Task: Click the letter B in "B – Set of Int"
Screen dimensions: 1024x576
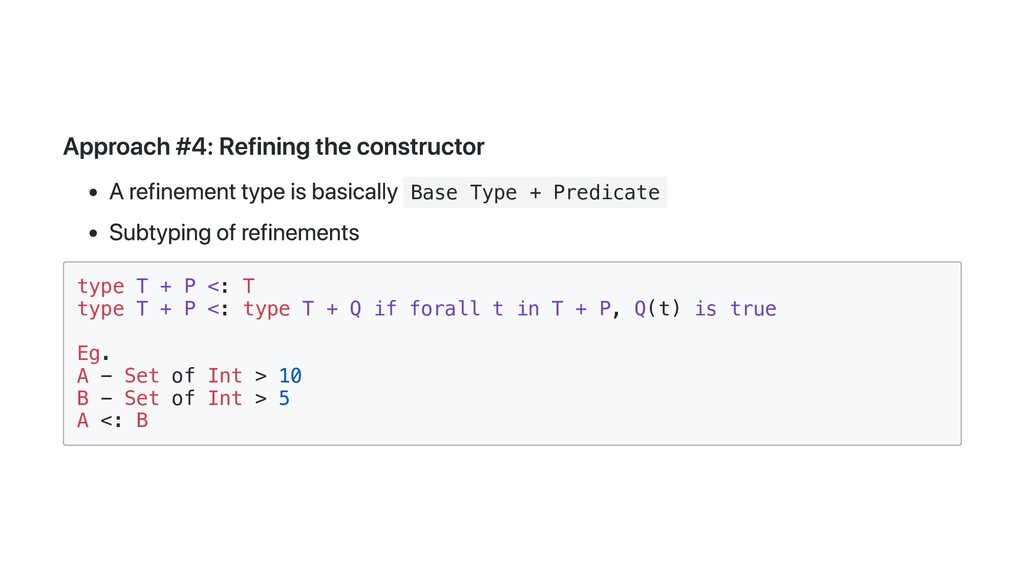Action: point(83,398)
